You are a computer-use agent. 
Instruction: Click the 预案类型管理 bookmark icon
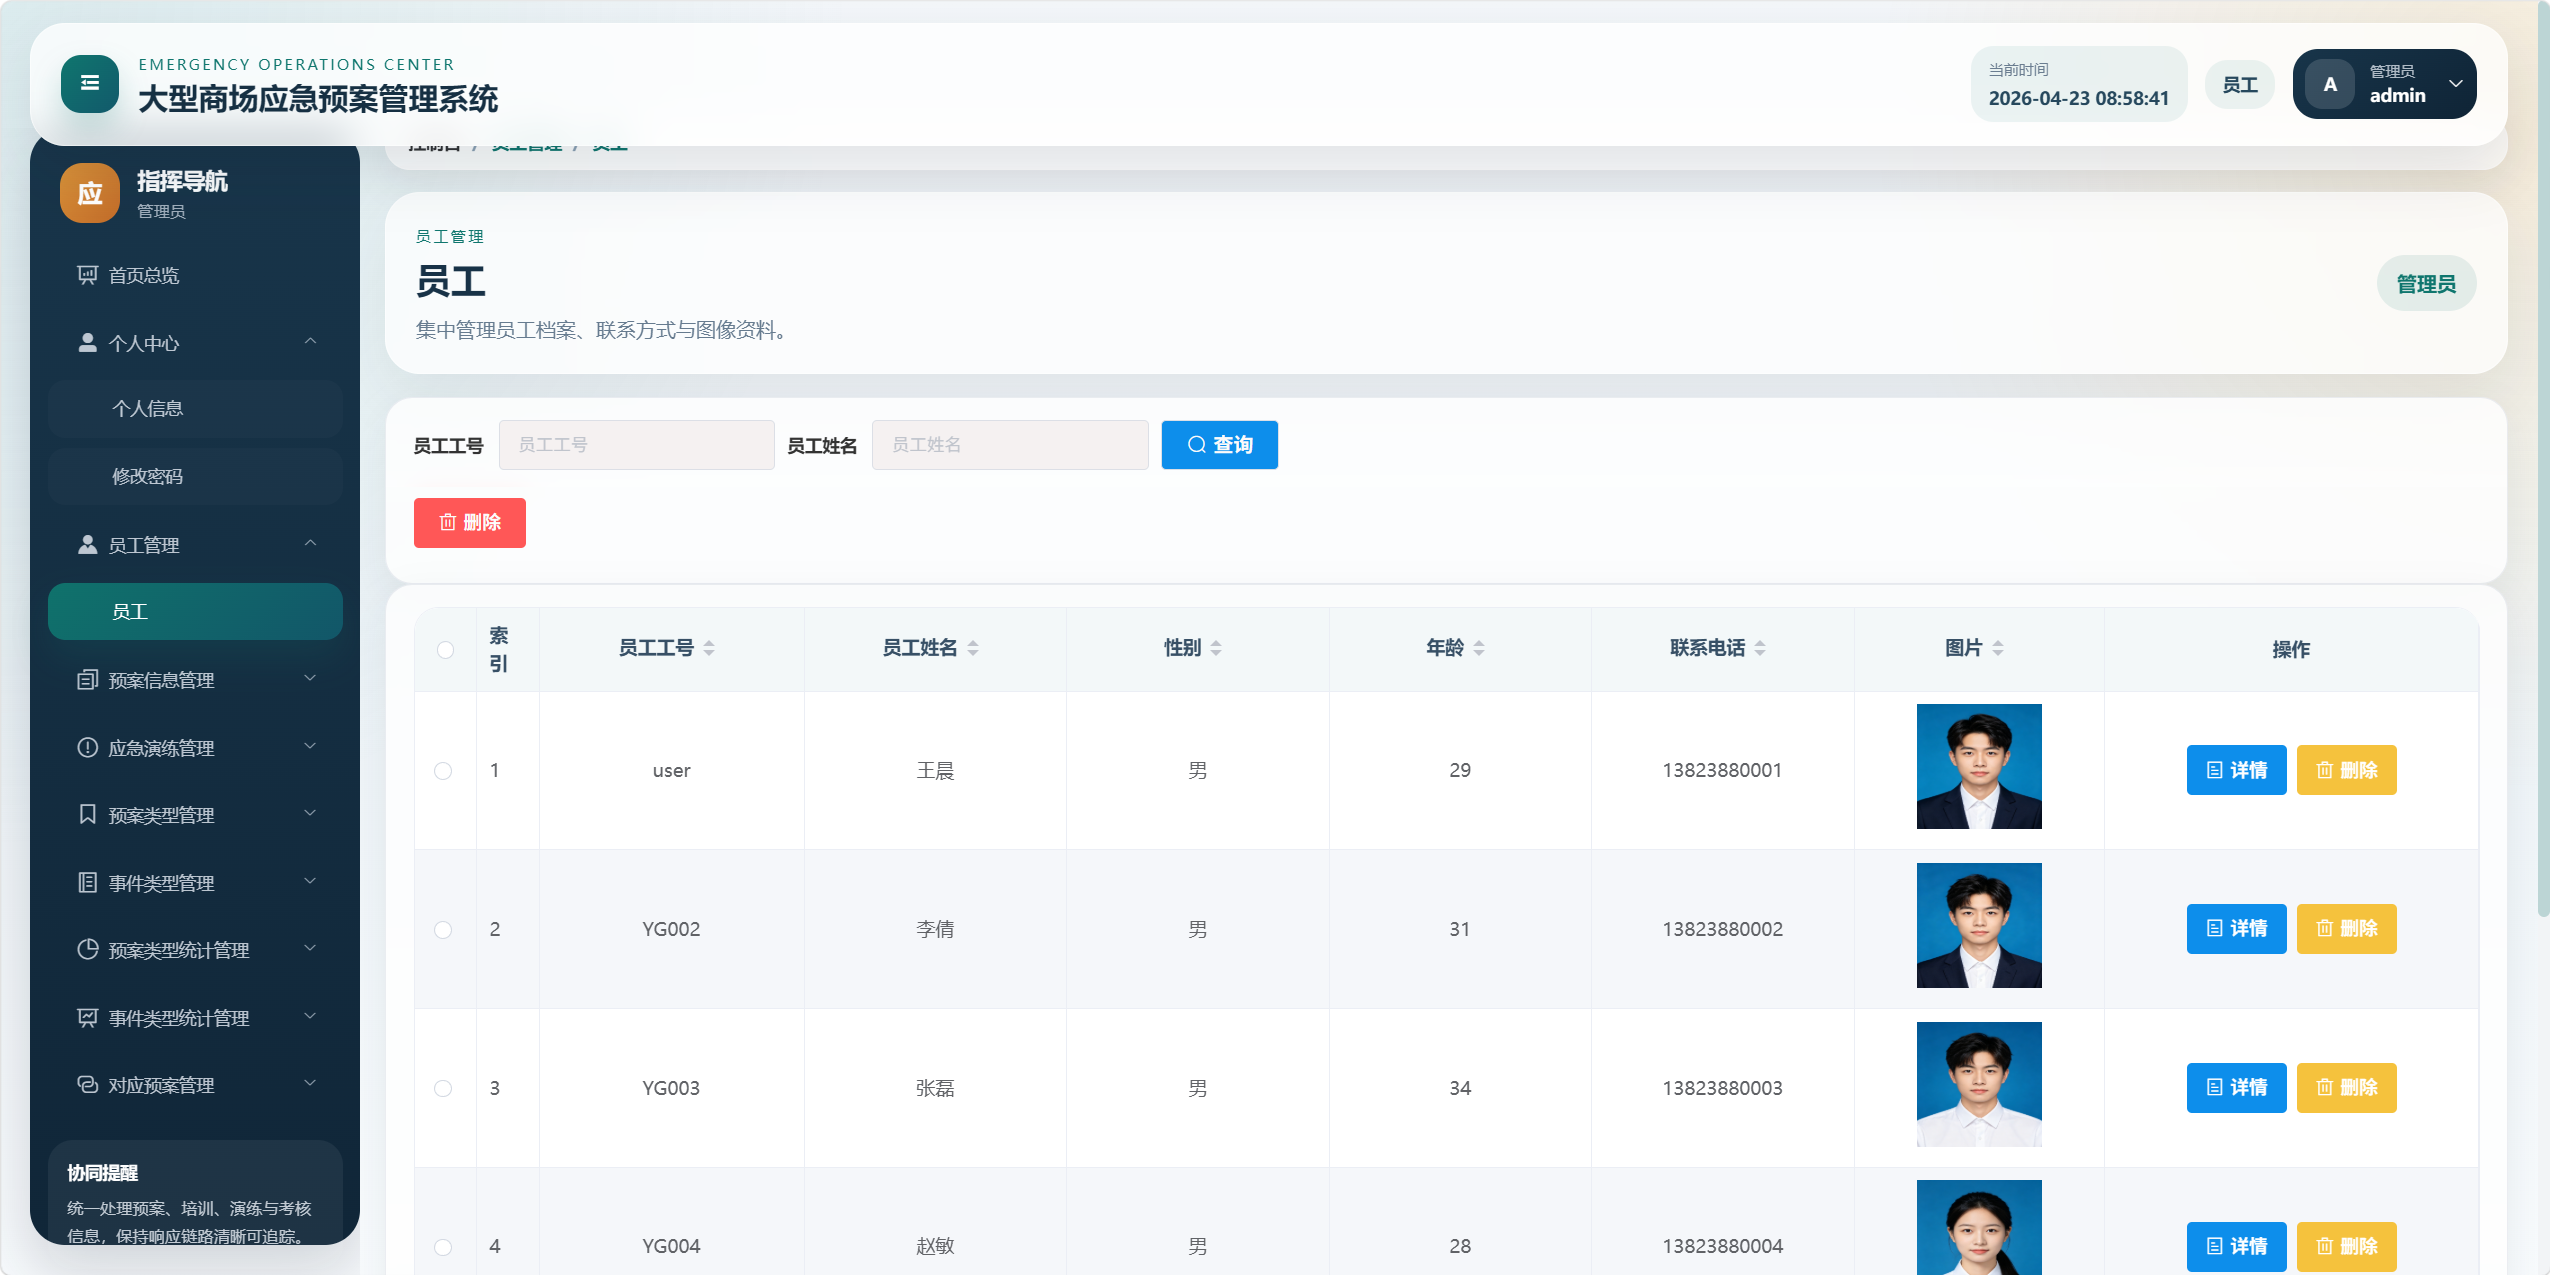click(88, 815)
